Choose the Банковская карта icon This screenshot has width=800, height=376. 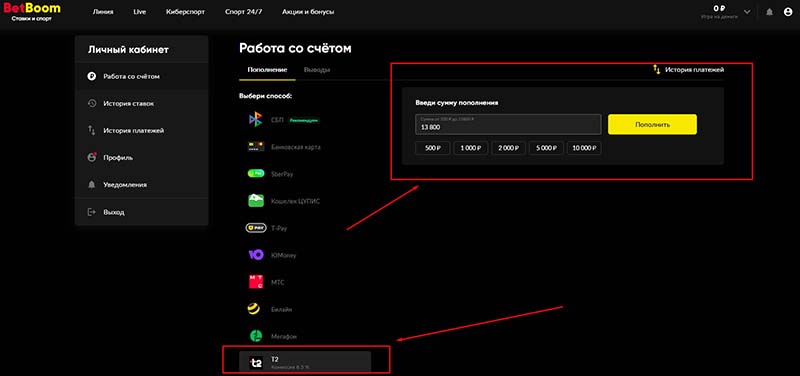pos(255,147)
